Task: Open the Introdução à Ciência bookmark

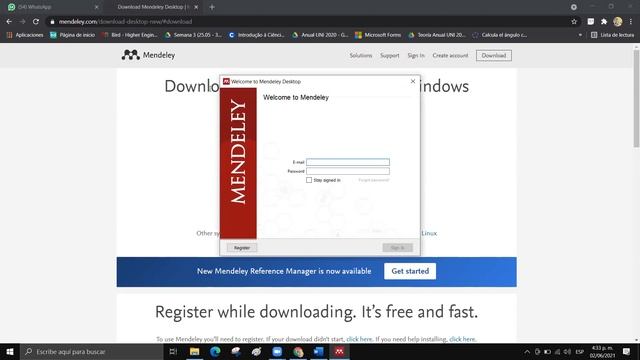Action: click(x=256, y=35)
